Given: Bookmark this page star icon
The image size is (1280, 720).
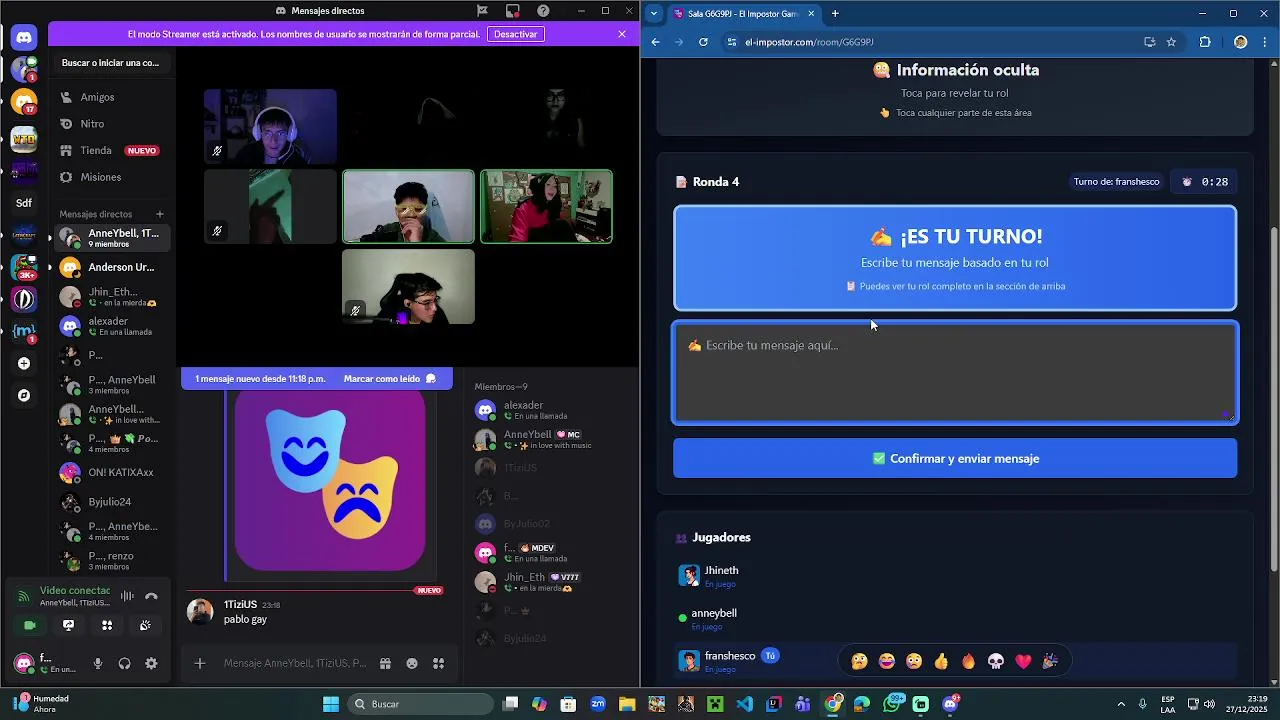Looking at the screenshot, I should 1171,42.
